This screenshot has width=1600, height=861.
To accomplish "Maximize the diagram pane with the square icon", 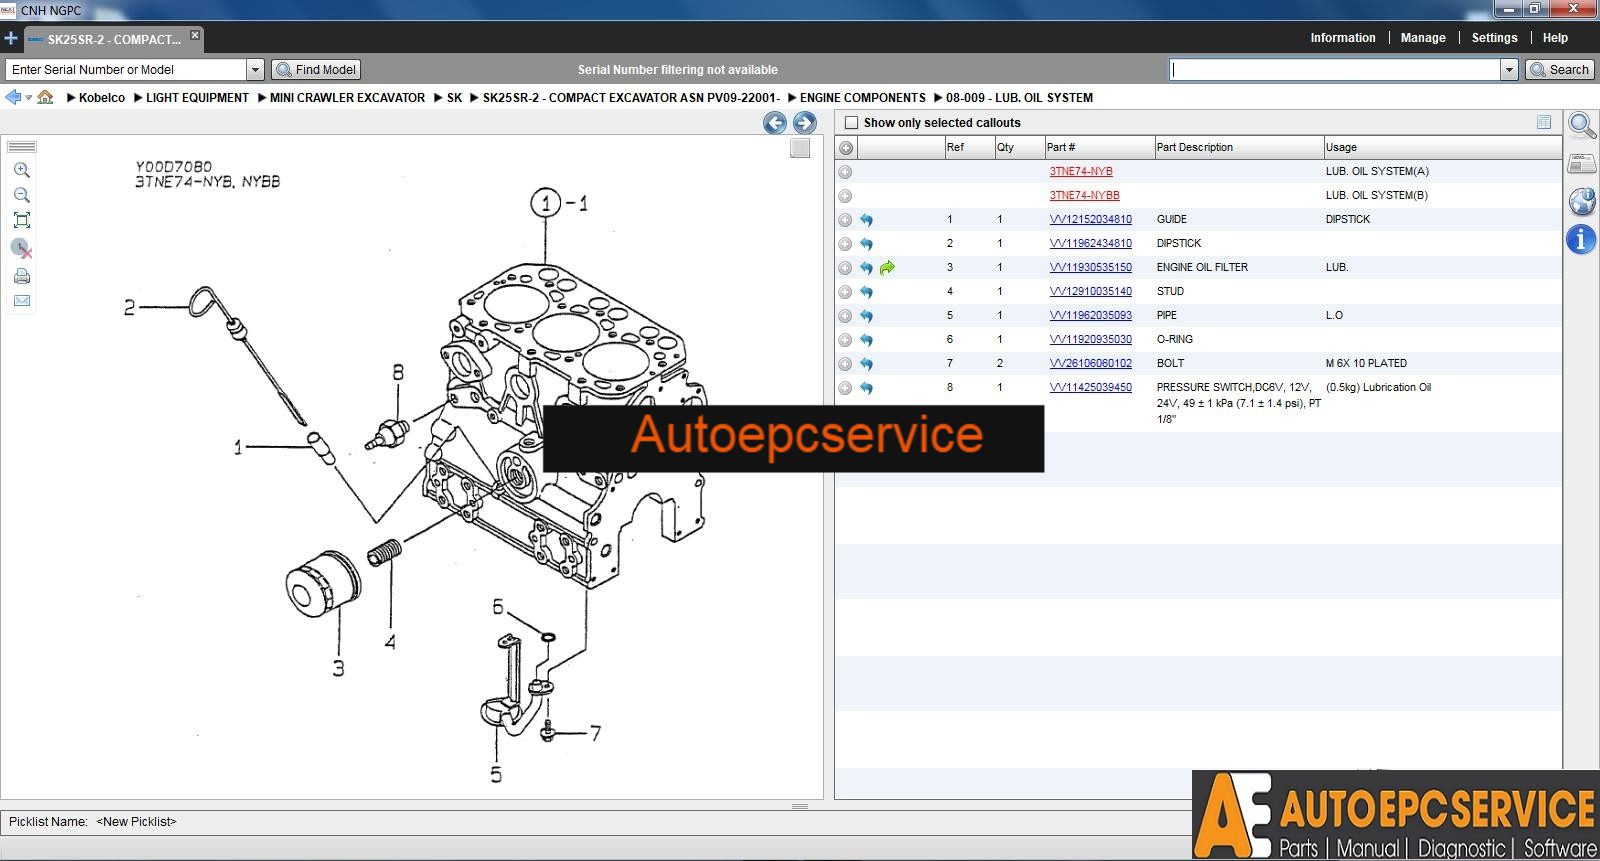I will click(x=800, y=148).
